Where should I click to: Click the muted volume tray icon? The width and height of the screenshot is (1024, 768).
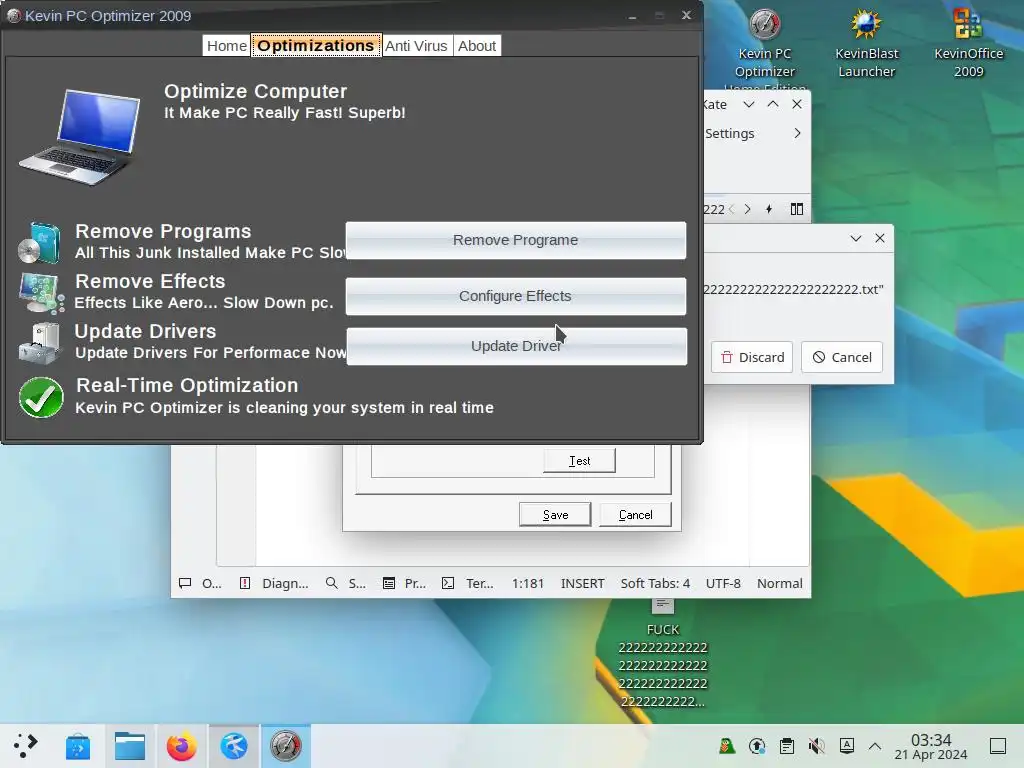(816, 746)
